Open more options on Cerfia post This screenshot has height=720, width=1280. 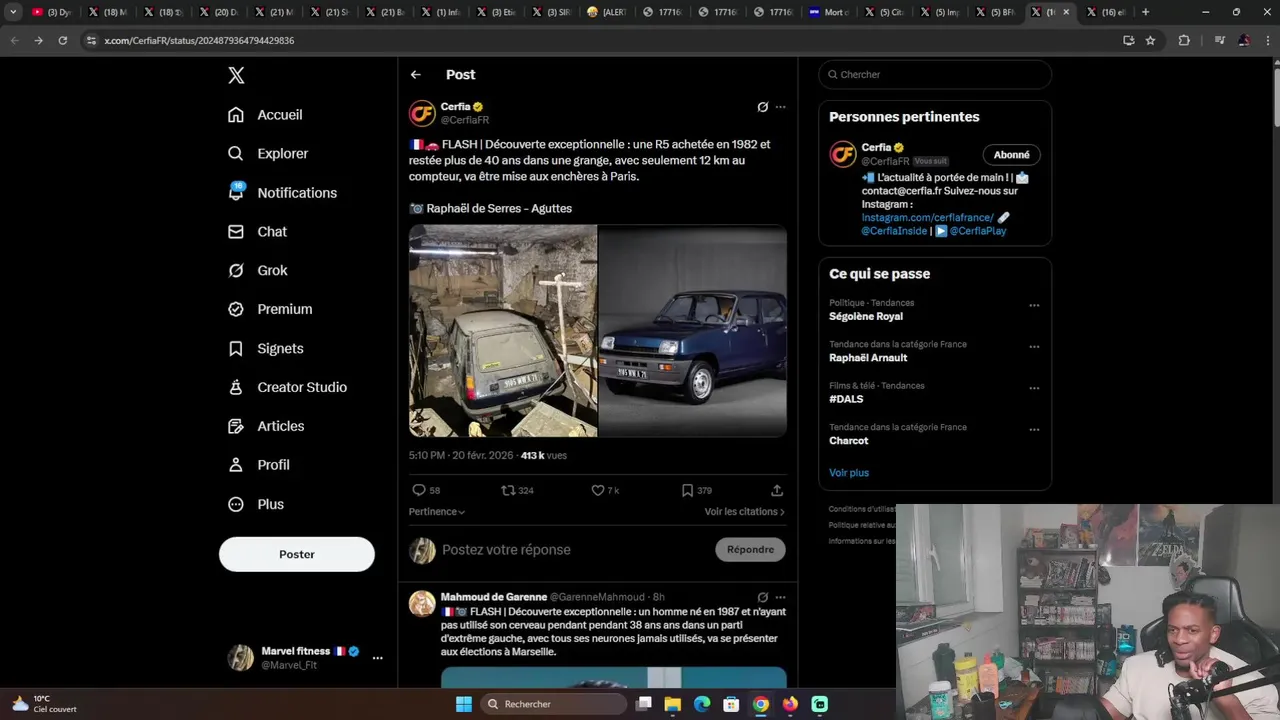781,107
